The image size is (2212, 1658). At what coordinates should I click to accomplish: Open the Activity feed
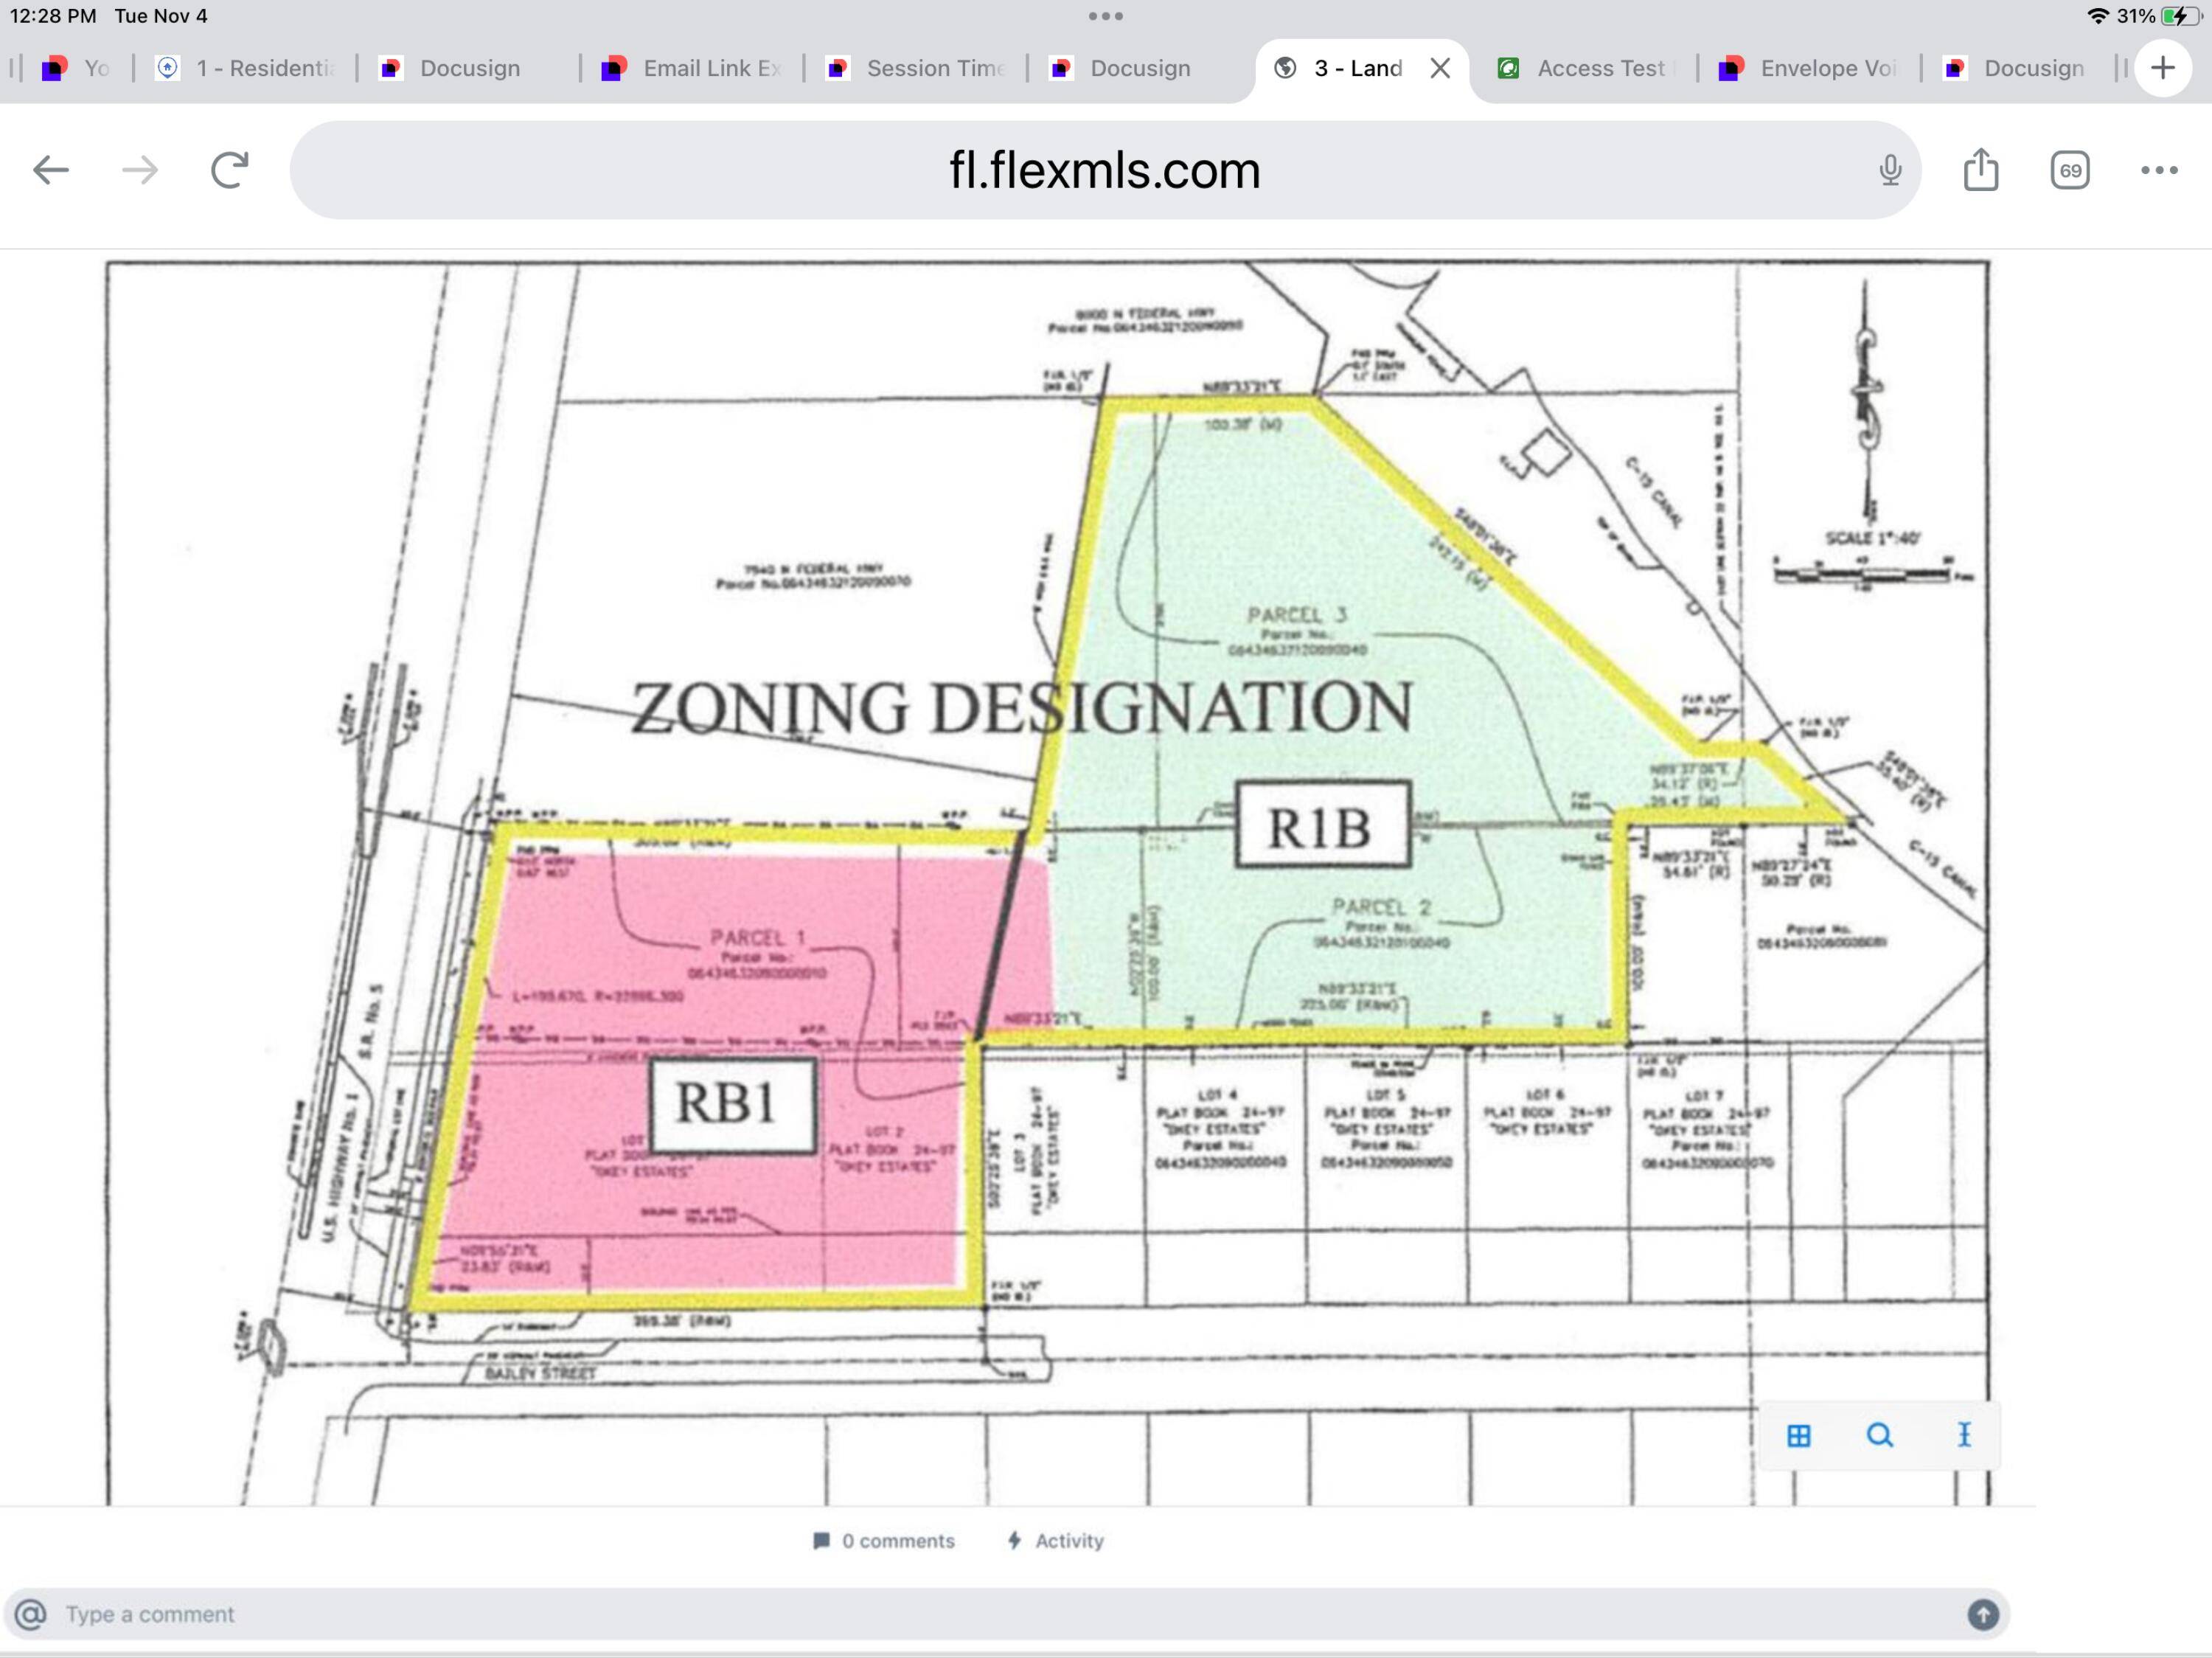click(x=1055, y=1541)
